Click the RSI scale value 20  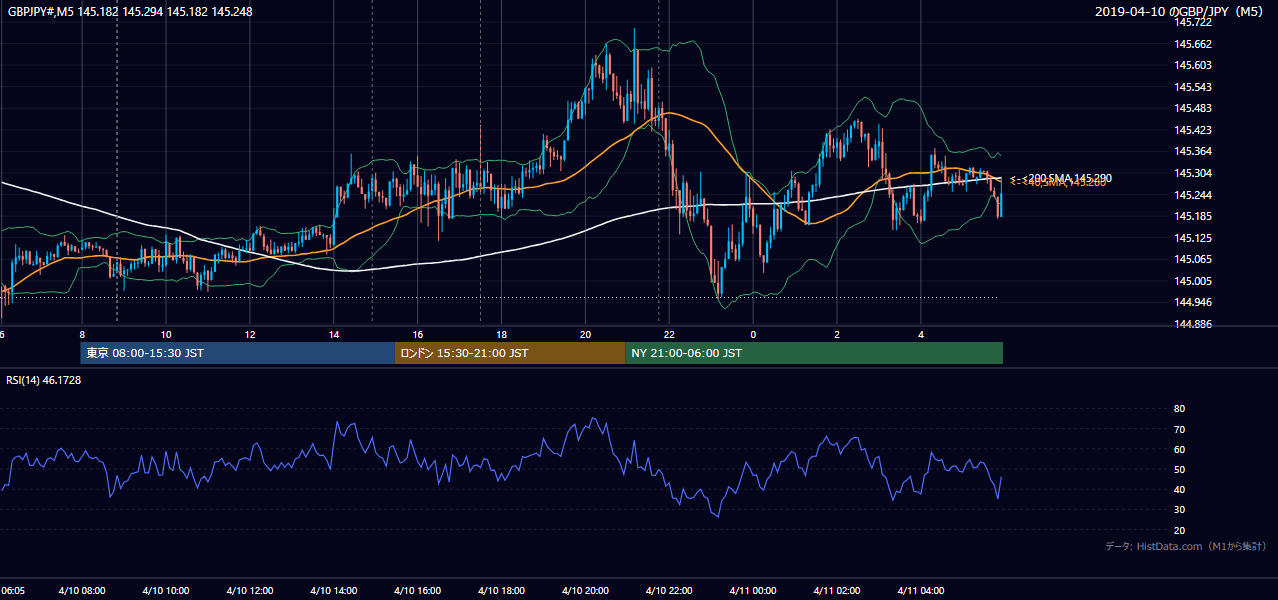click(x=1180, y=530)
